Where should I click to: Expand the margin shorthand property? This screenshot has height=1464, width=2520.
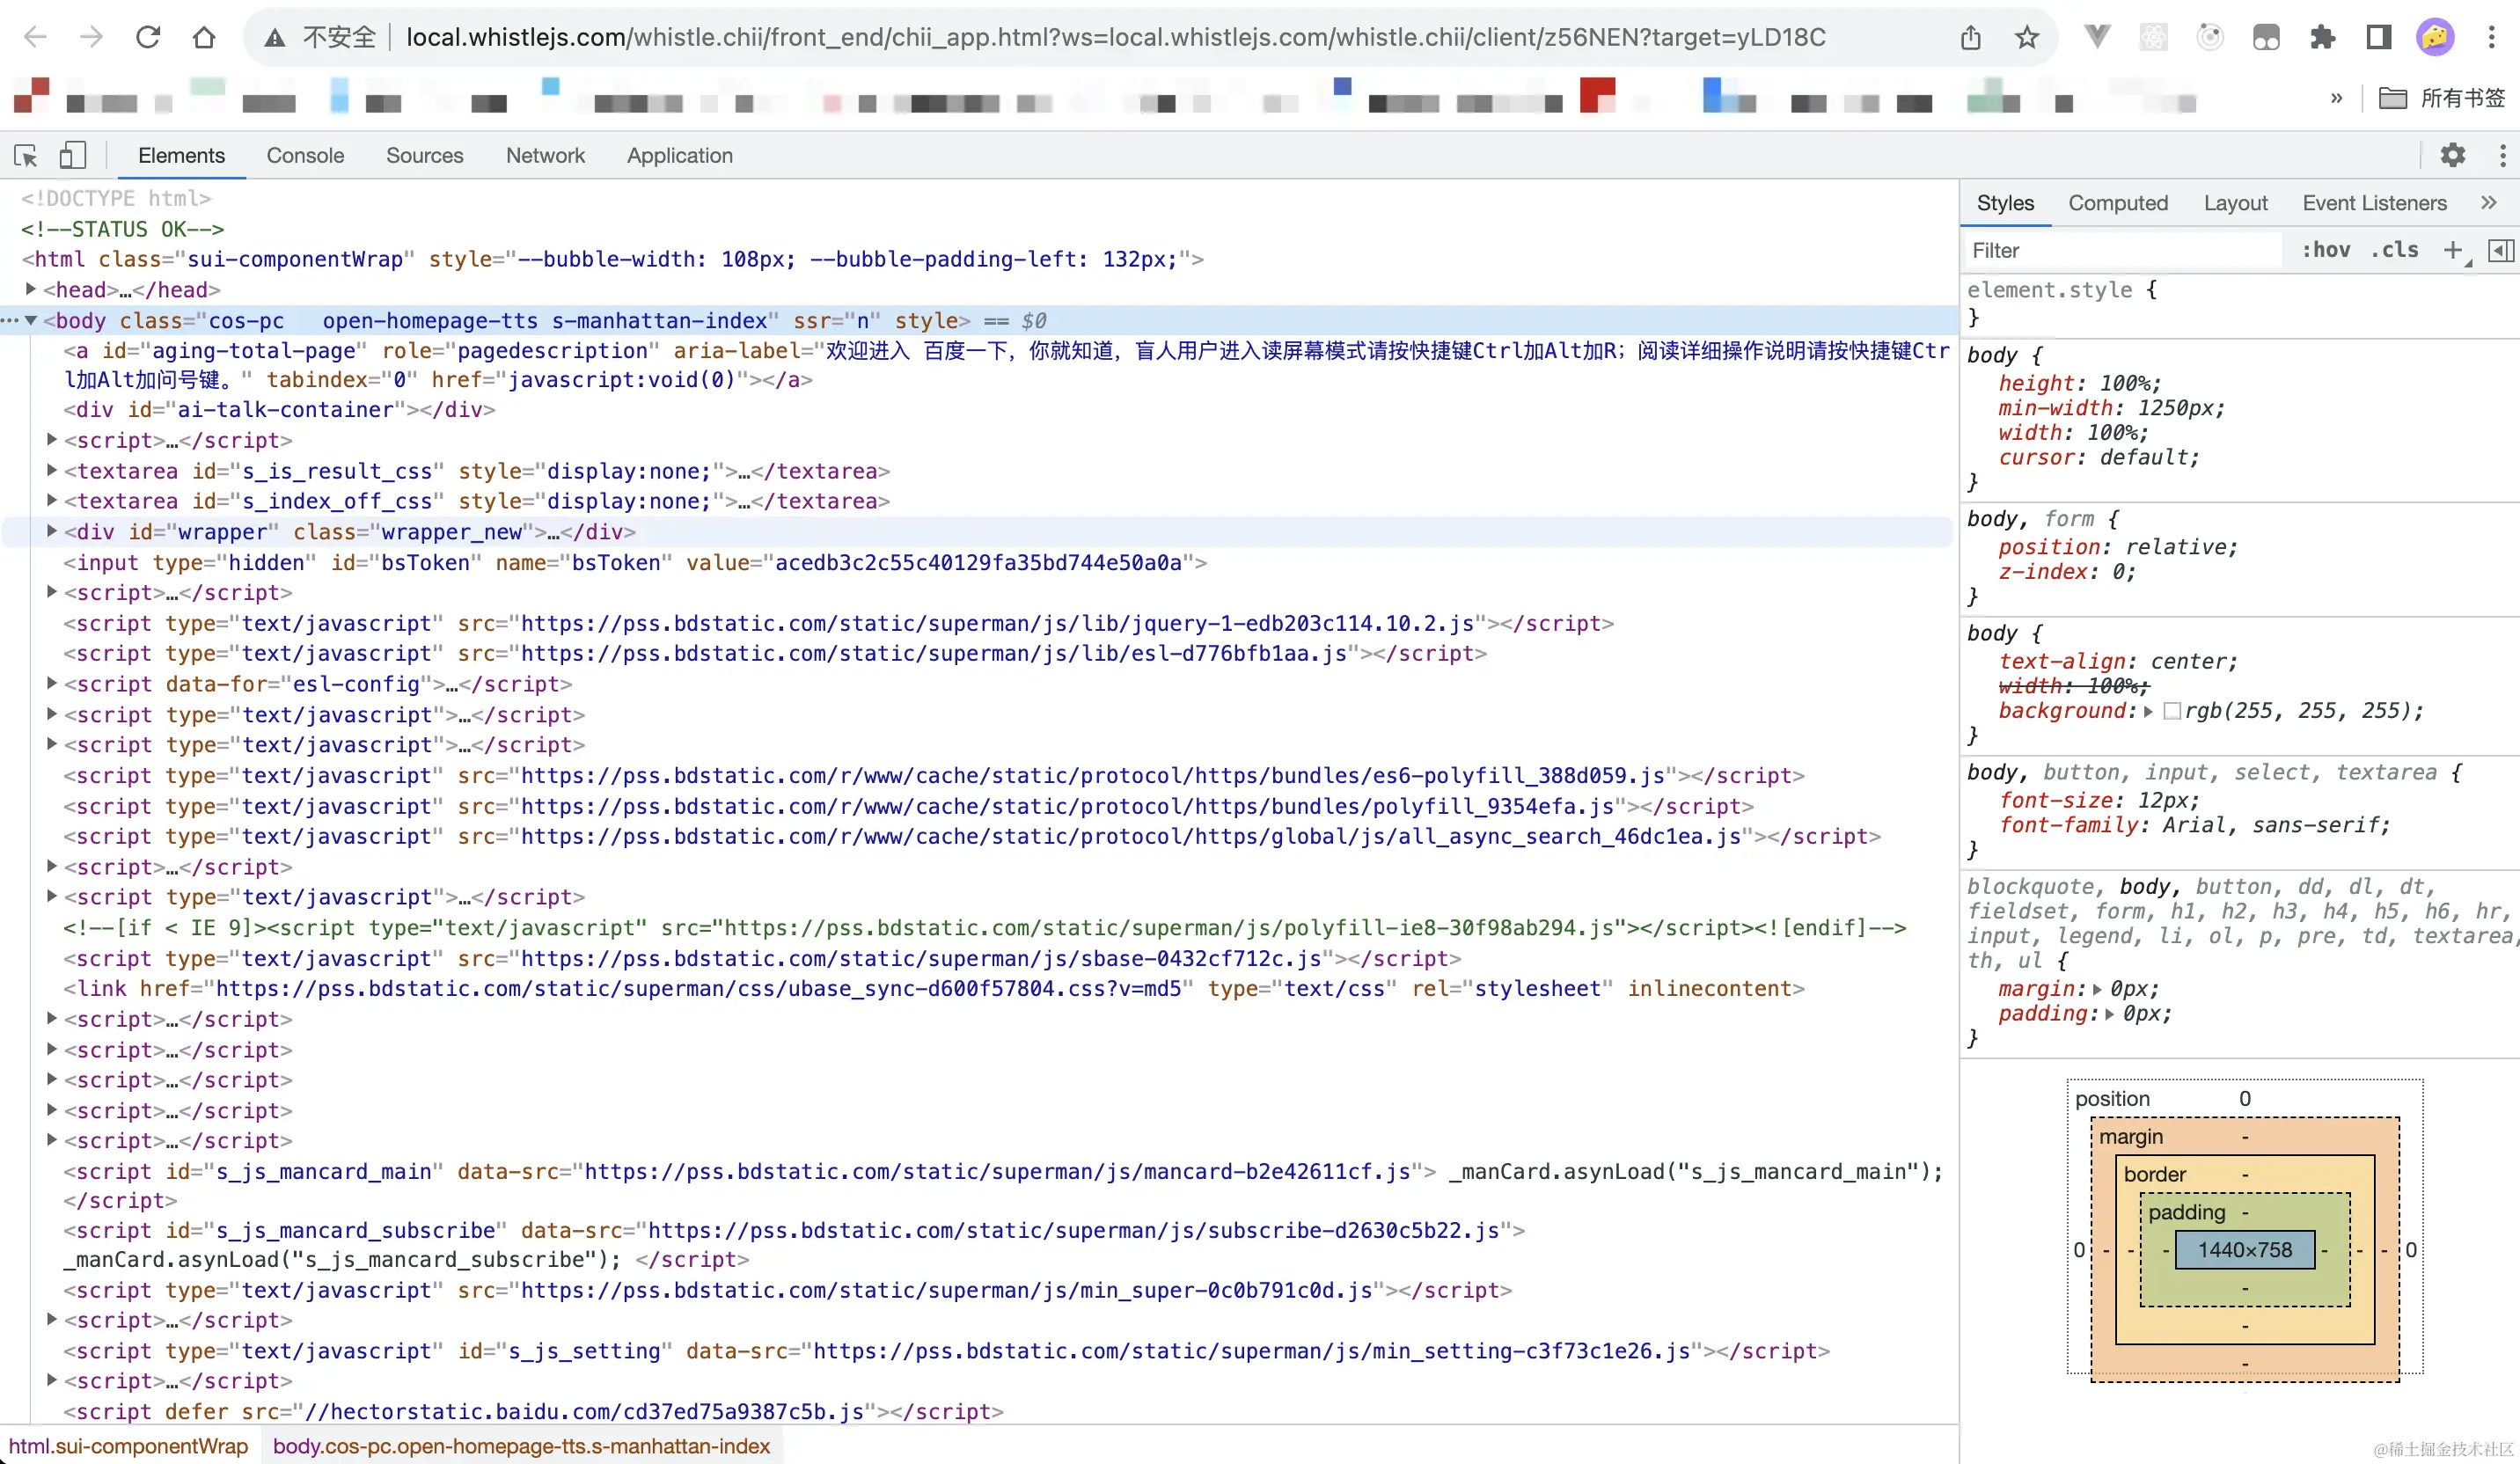point(2097,989)
